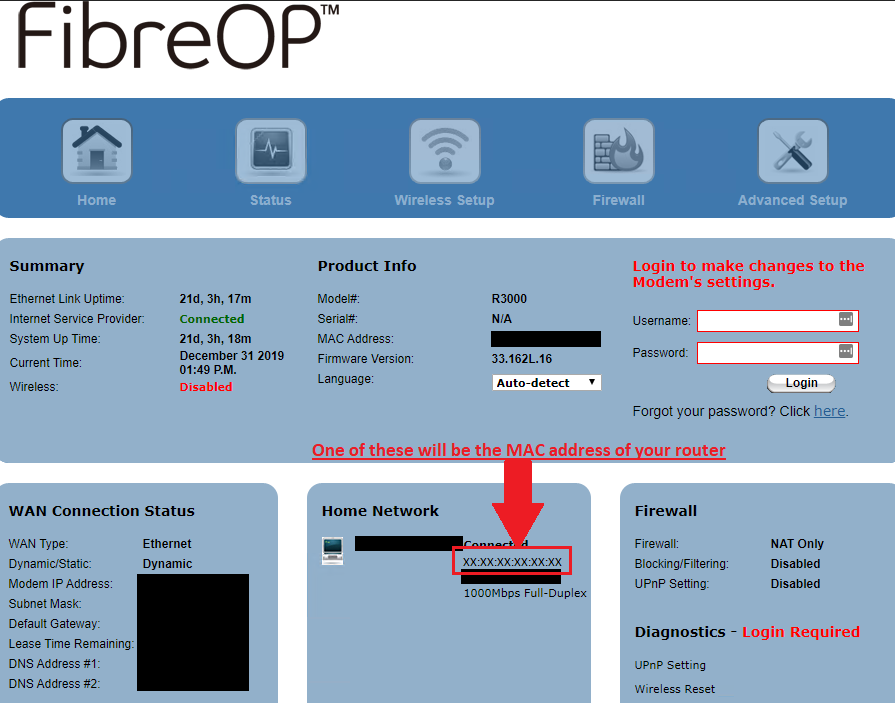
Task: Select the Serial# value N/A
Action: (502, 319)
